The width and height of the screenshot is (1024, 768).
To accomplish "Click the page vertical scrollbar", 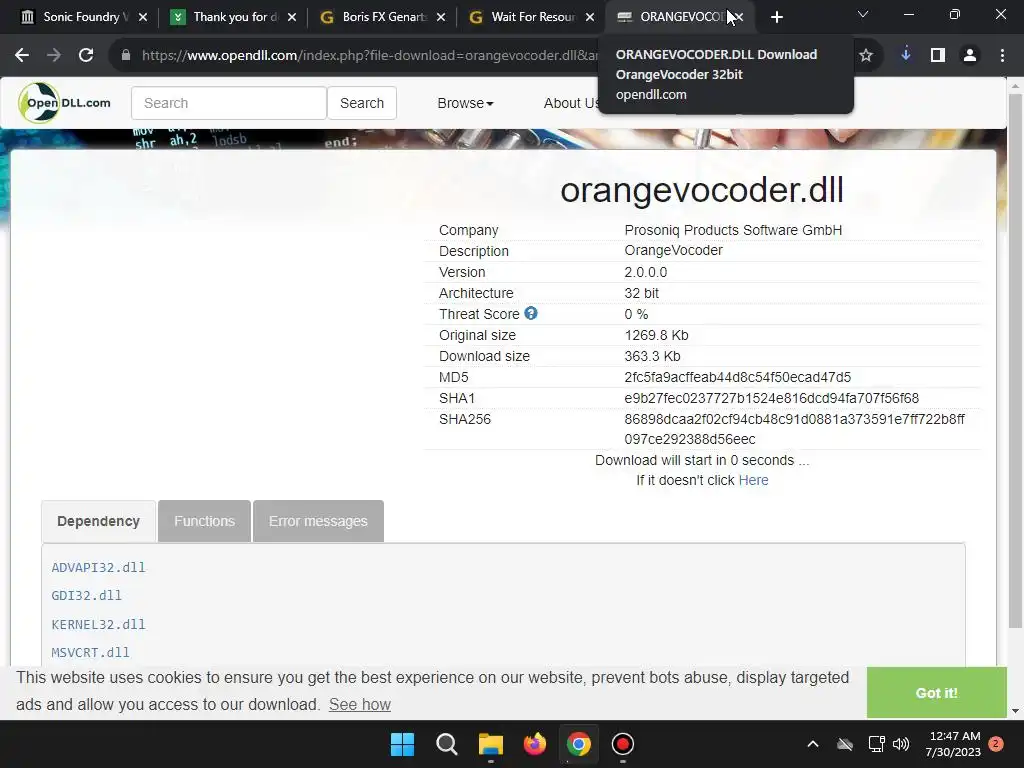I will click(1015, 359).
